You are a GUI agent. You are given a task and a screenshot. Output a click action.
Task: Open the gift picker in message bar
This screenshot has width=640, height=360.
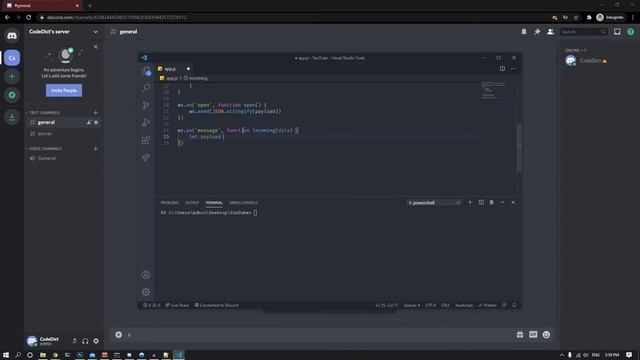(520, 335)
